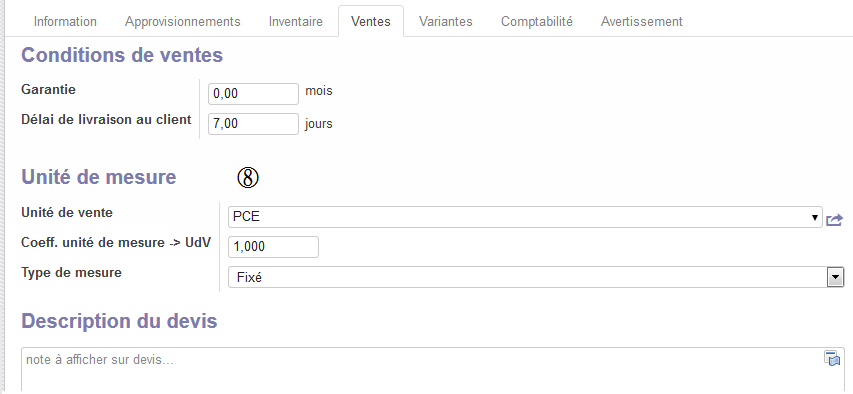853x394 pixels.
Task: Open the Approvisionnements tab
Action: (183, 21)
